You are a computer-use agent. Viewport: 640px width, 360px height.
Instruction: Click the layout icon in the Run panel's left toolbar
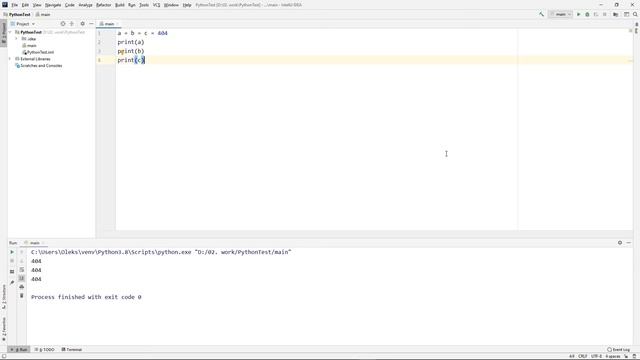pos(12,271)
